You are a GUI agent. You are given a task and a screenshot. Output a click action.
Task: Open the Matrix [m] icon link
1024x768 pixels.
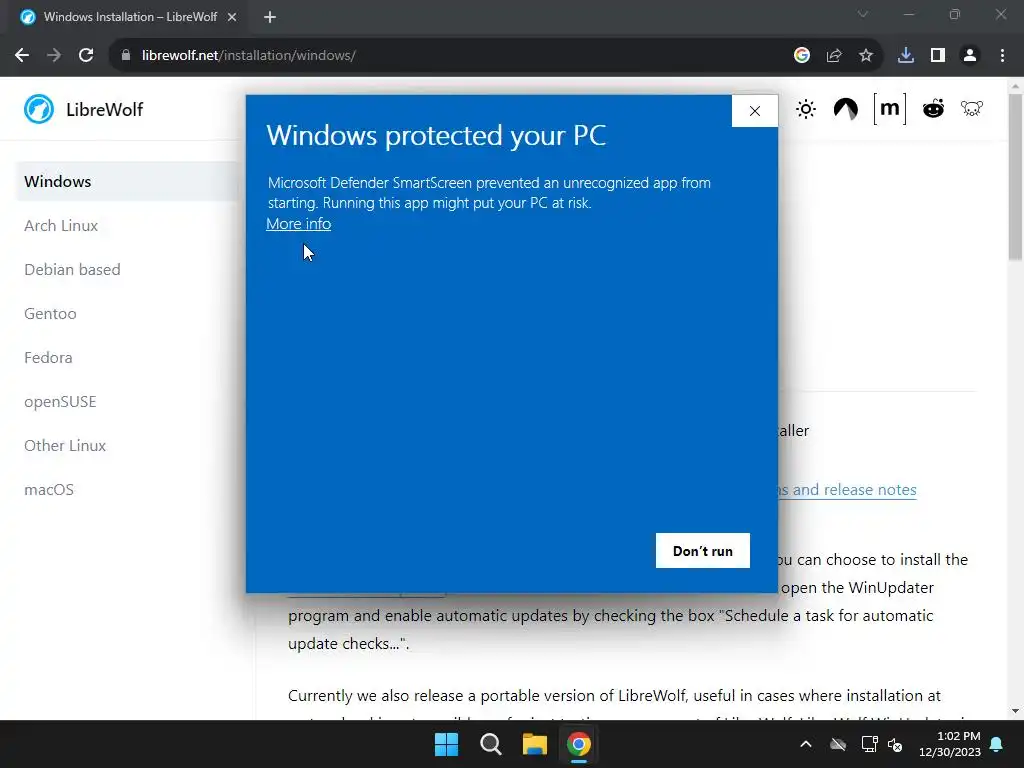889,108
